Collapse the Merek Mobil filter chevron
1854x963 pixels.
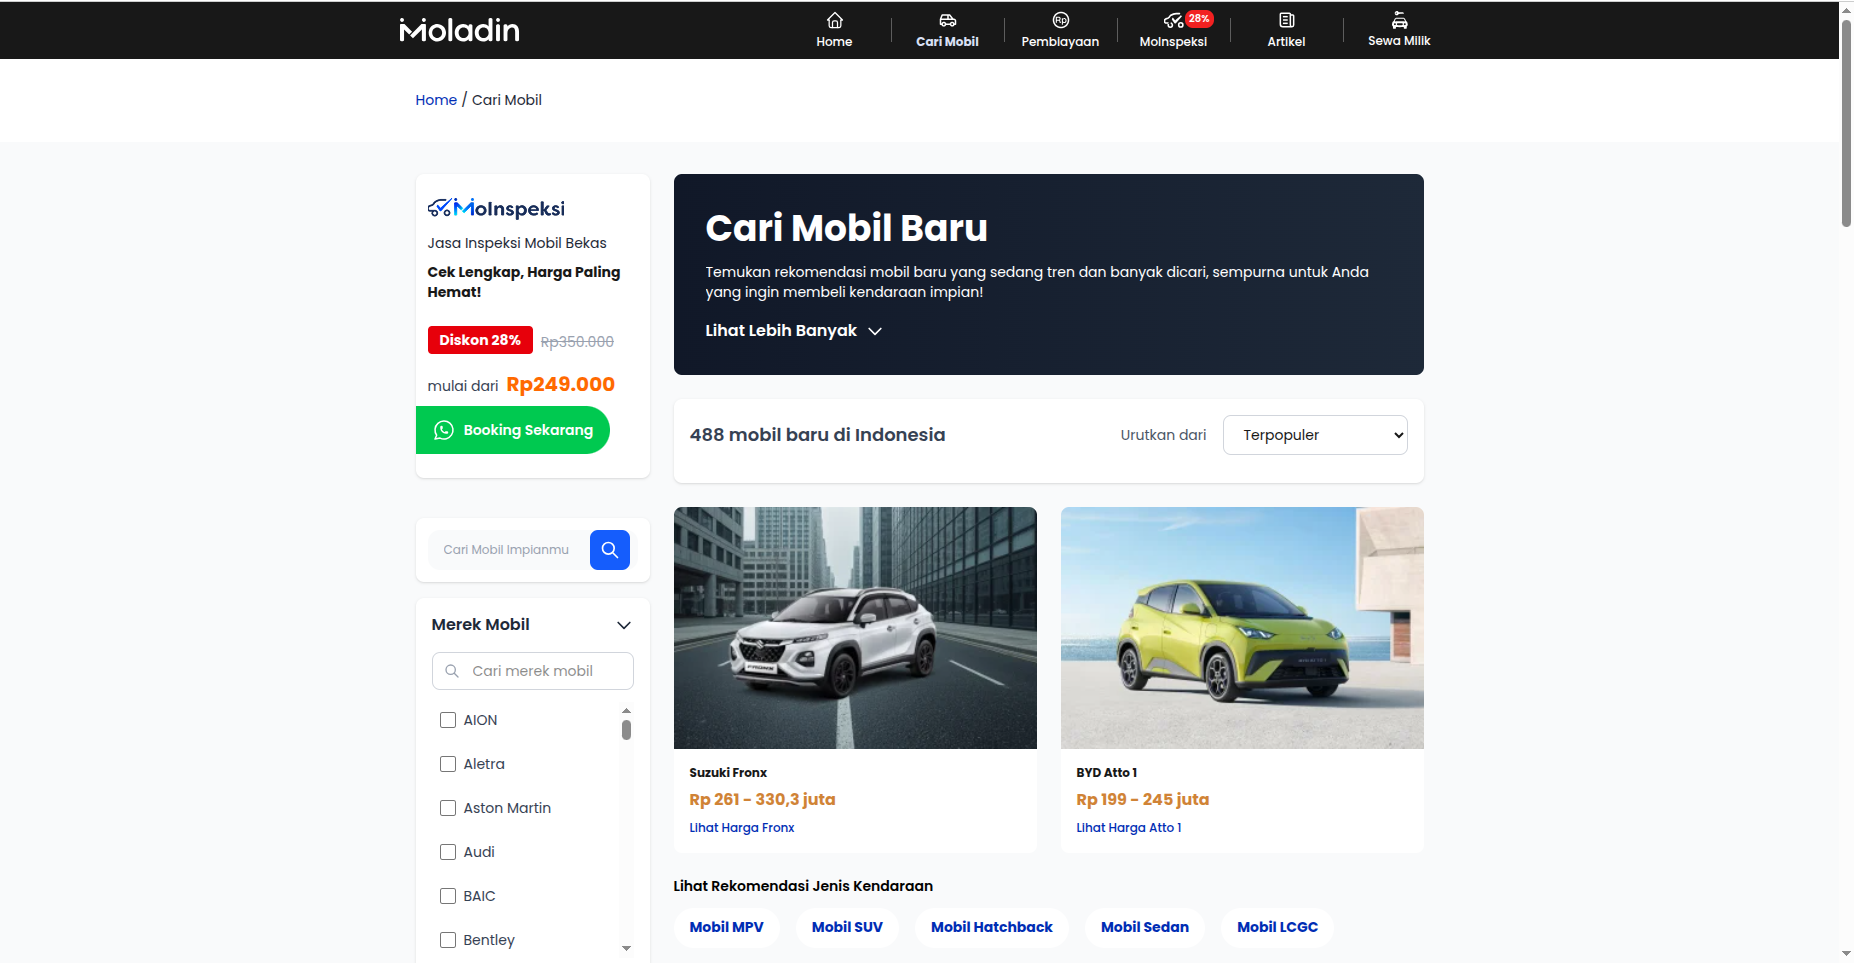pyautogui.click(x=624, y=625)
